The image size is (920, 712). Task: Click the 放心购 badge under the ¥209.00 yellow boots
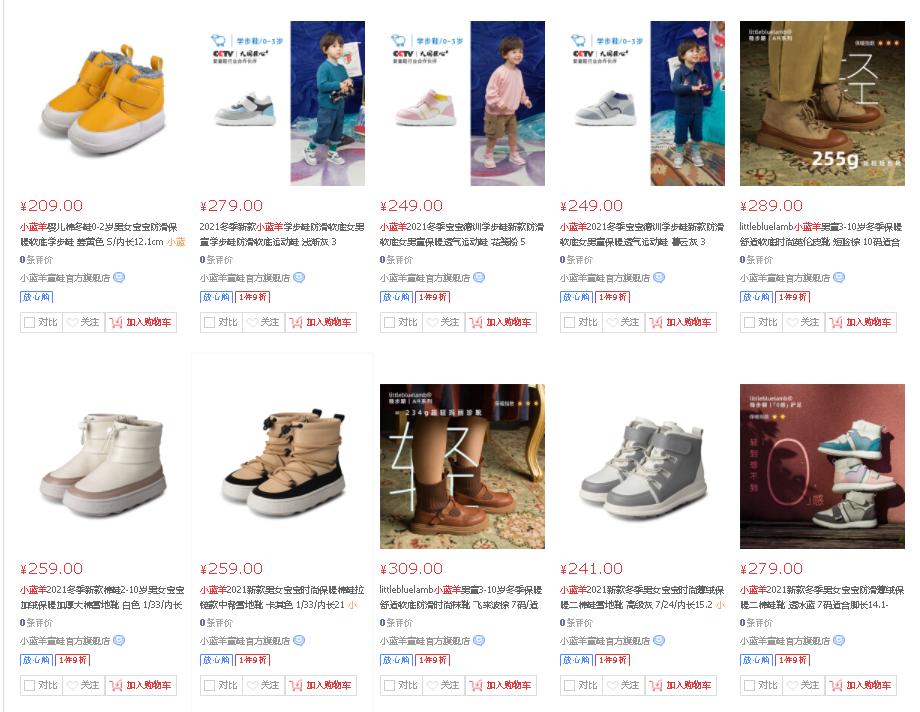click(36, 297)
